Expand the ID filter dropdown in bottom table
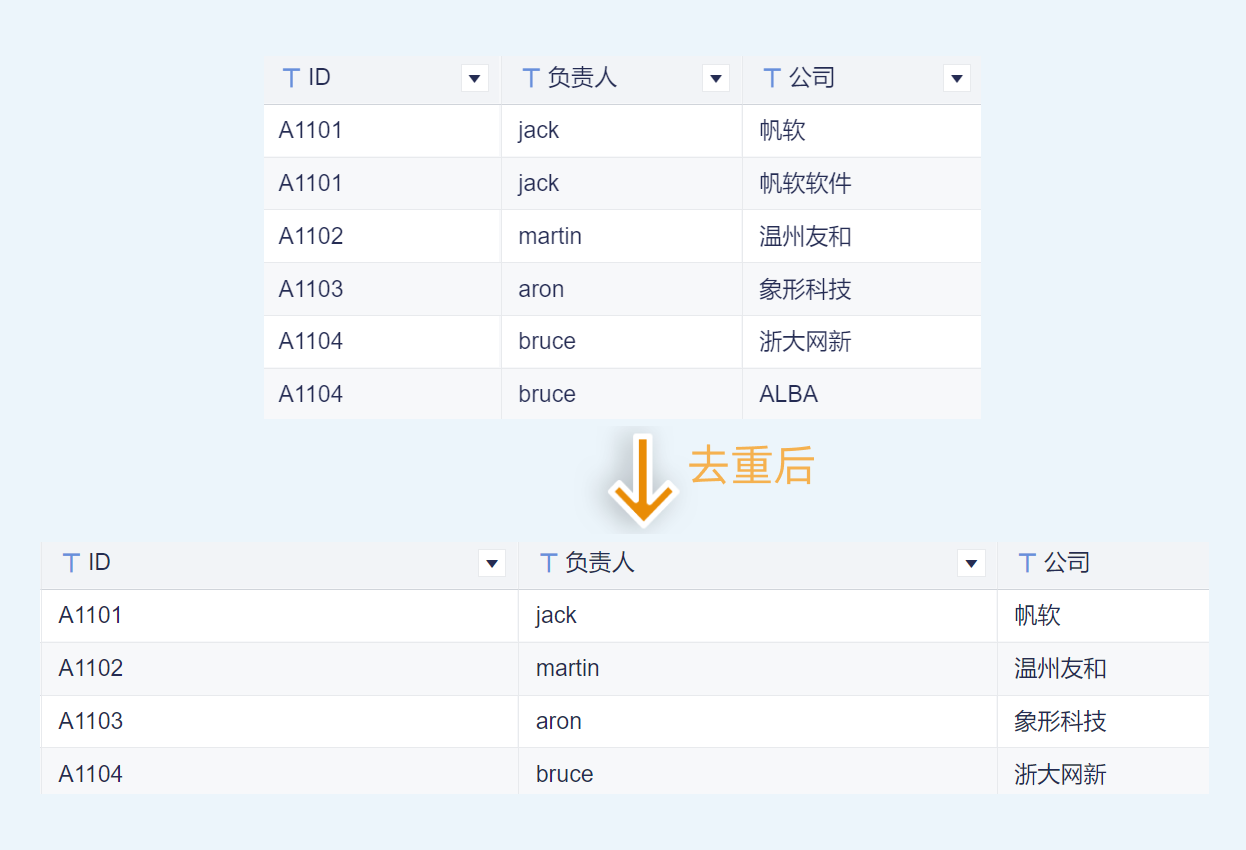The image size is (1246, 850). coord(492,563)
